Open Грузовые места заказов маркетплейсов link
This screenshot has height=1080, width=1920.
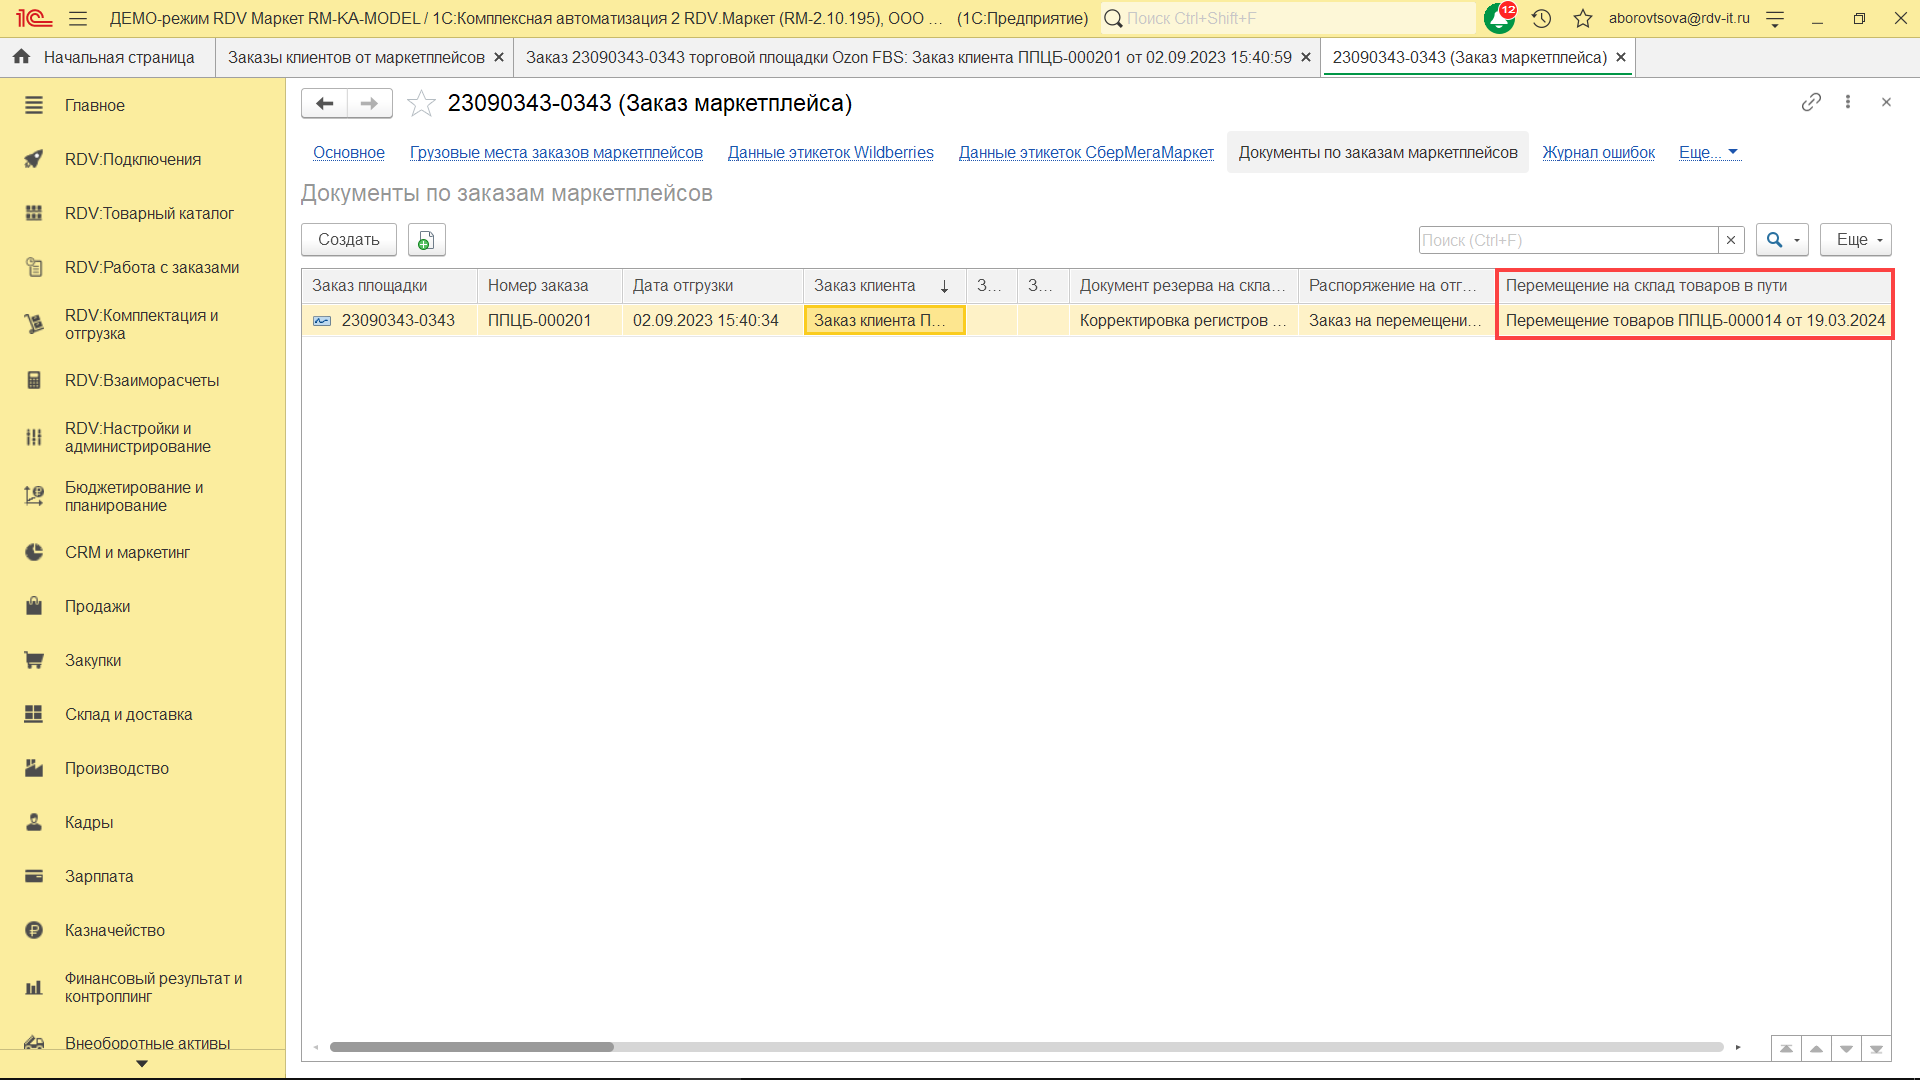(556, 152)
